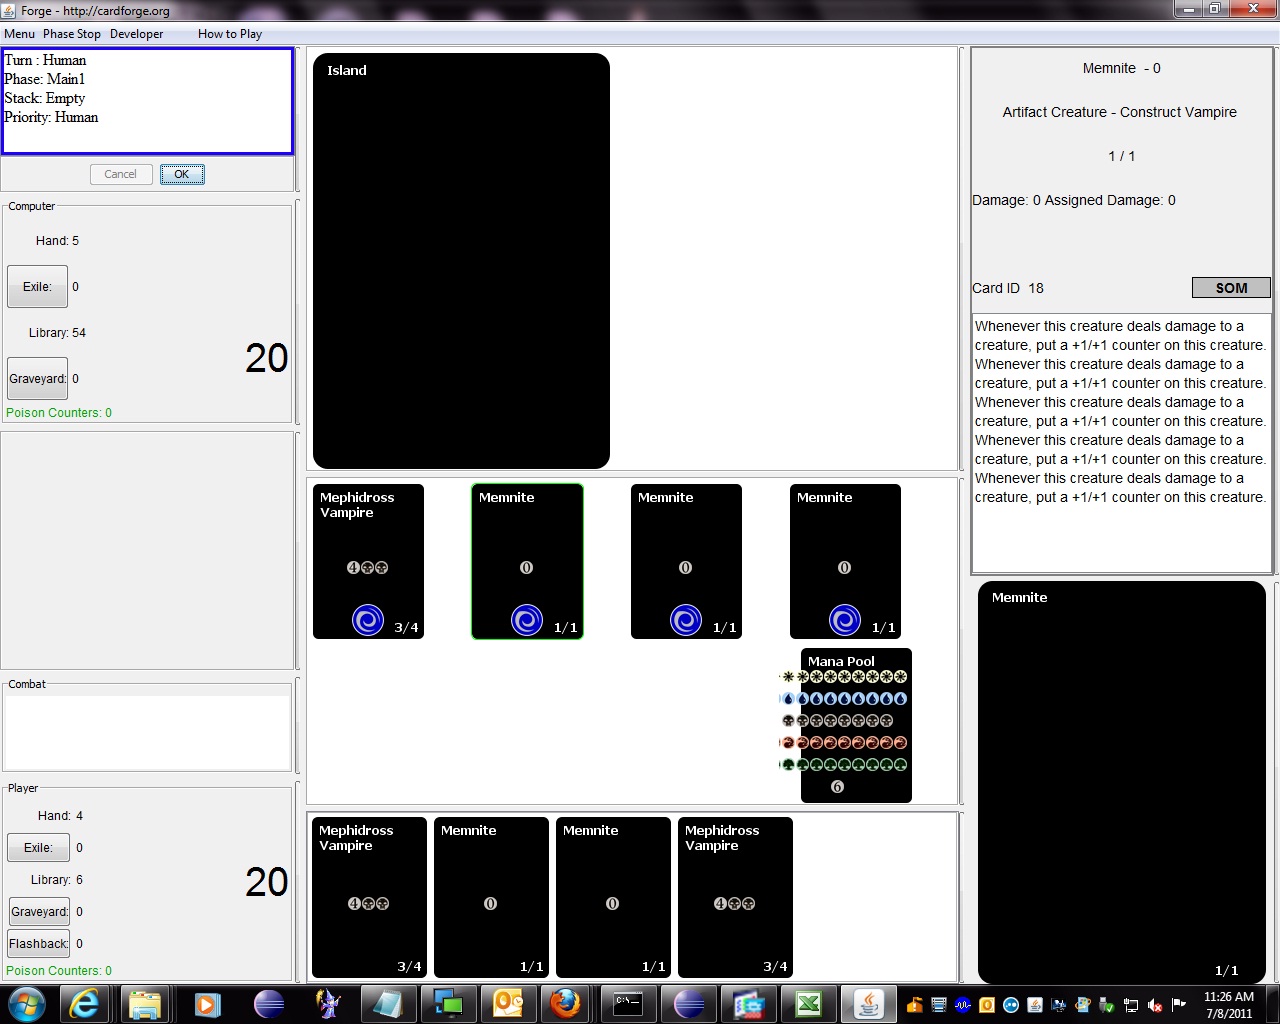Open the Phase Stop menu

(72, 34)
